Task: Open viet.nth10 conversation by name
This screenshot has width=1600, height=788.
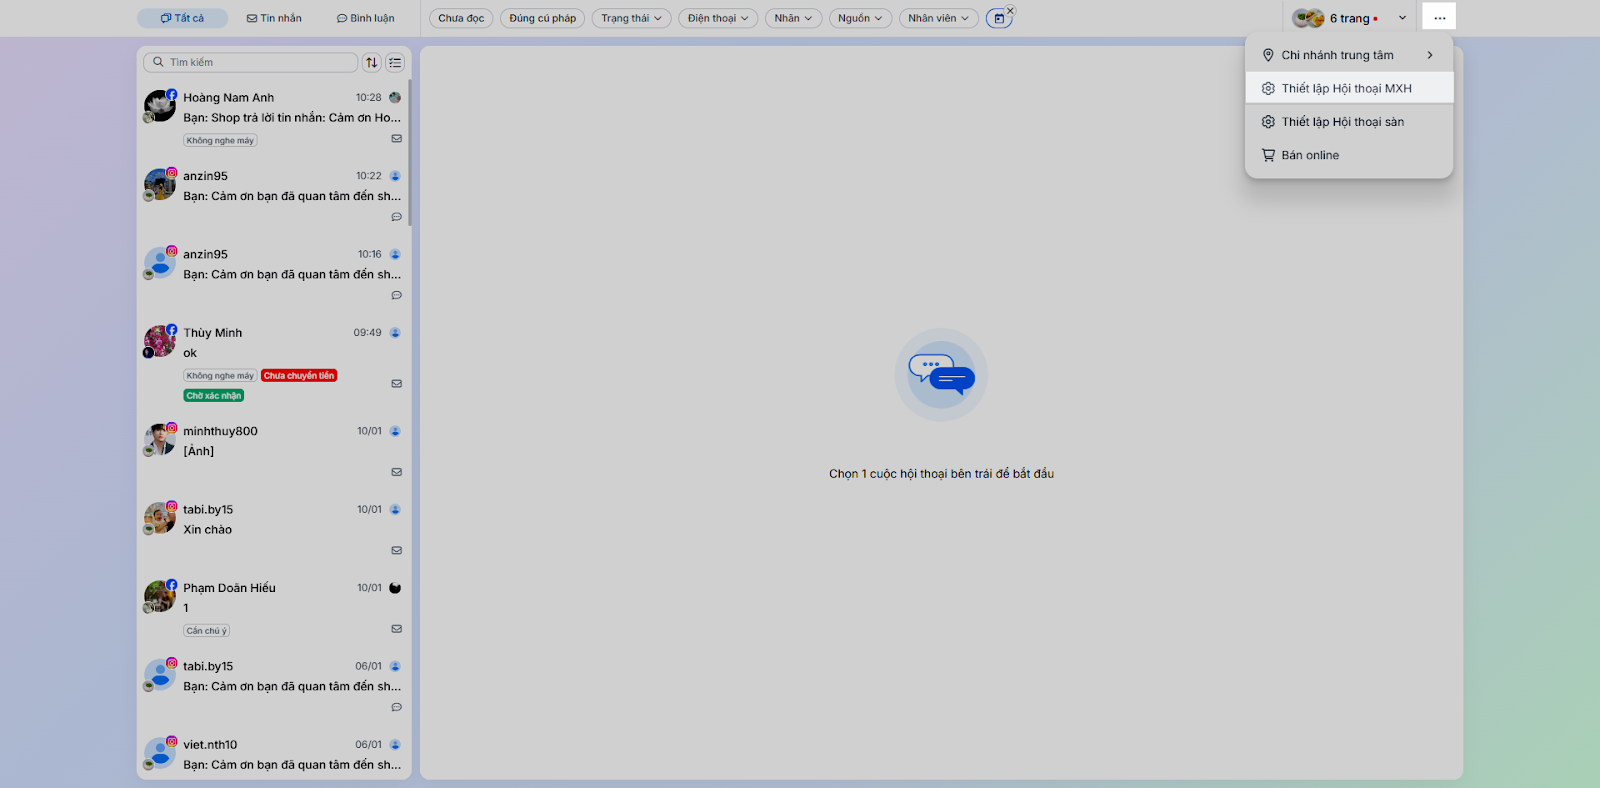Action: pyautogui.click(x=210, y=745)
